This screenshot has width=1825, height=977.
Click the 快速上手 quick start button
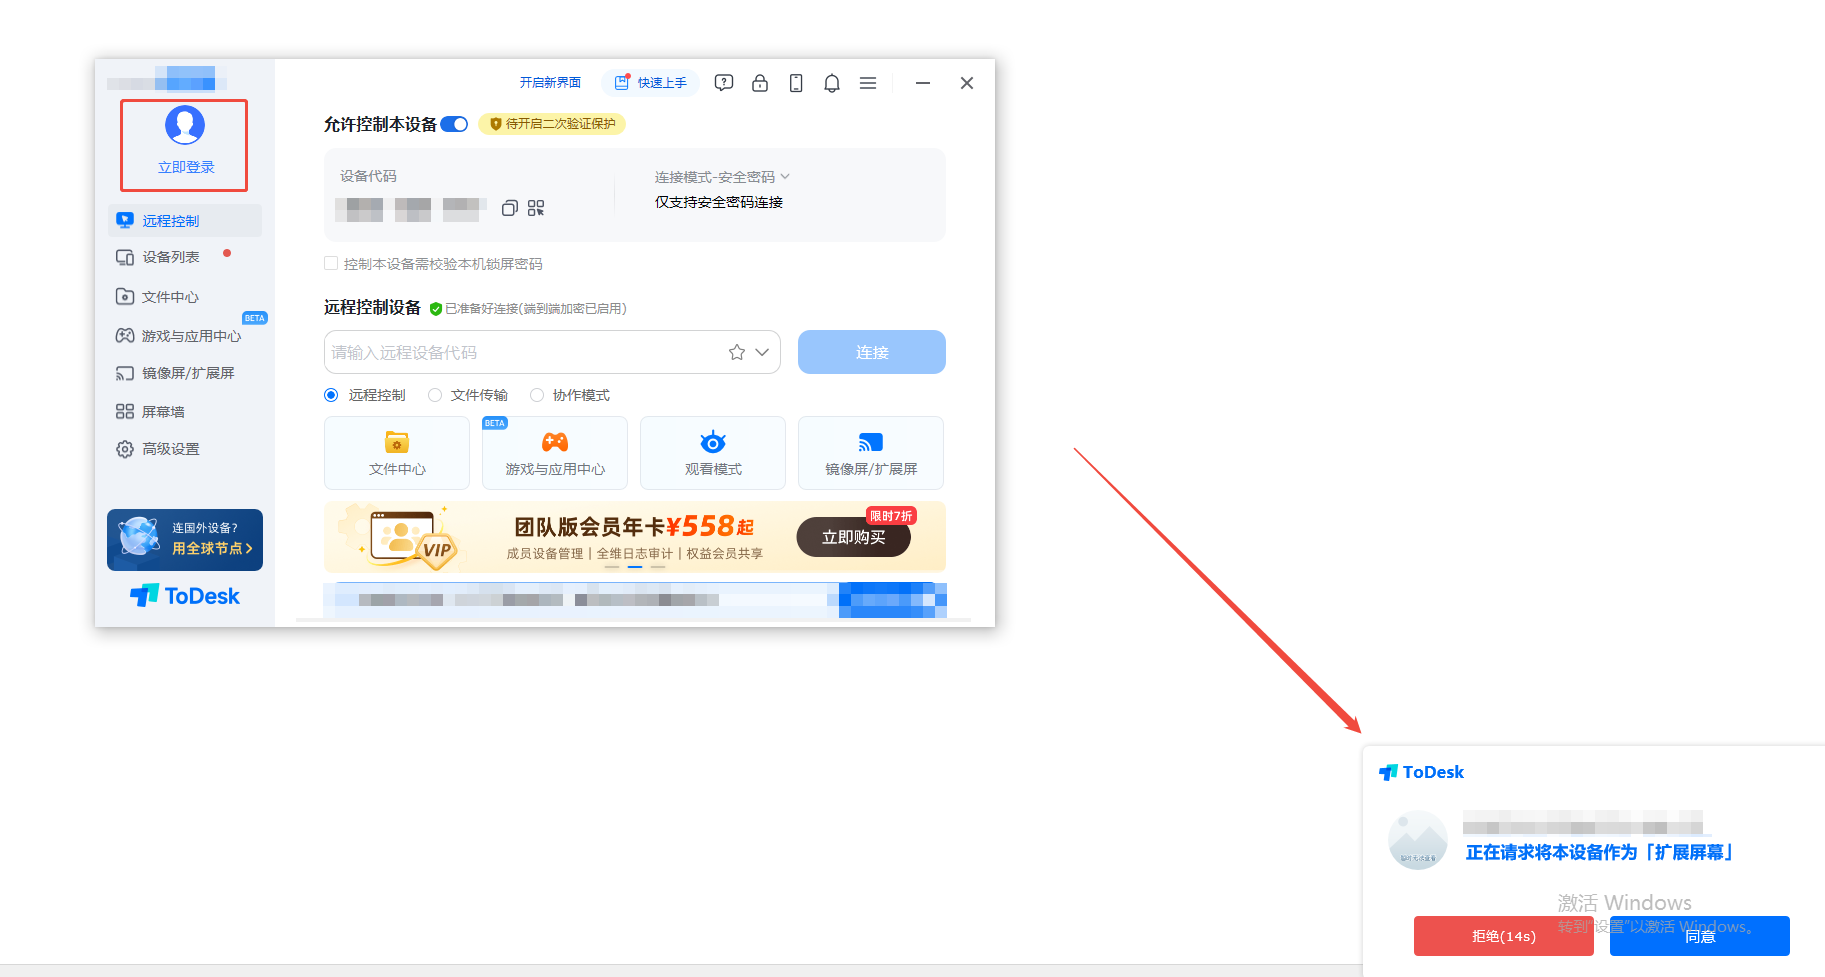pyautogui.click(x=651, y=83)
